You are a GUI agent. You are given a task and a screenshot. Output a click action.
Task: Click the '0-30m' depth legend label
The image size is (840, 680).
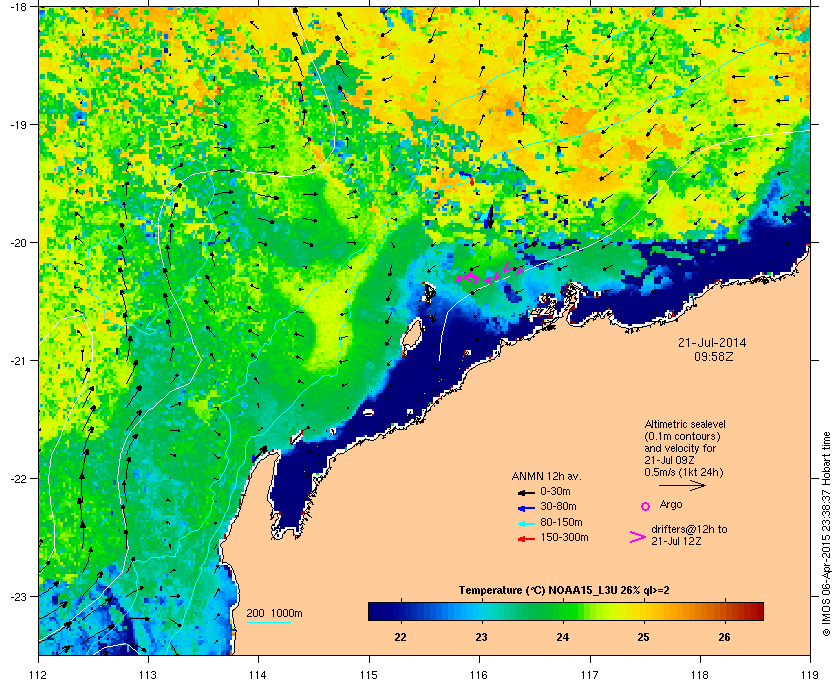(555, 491)
